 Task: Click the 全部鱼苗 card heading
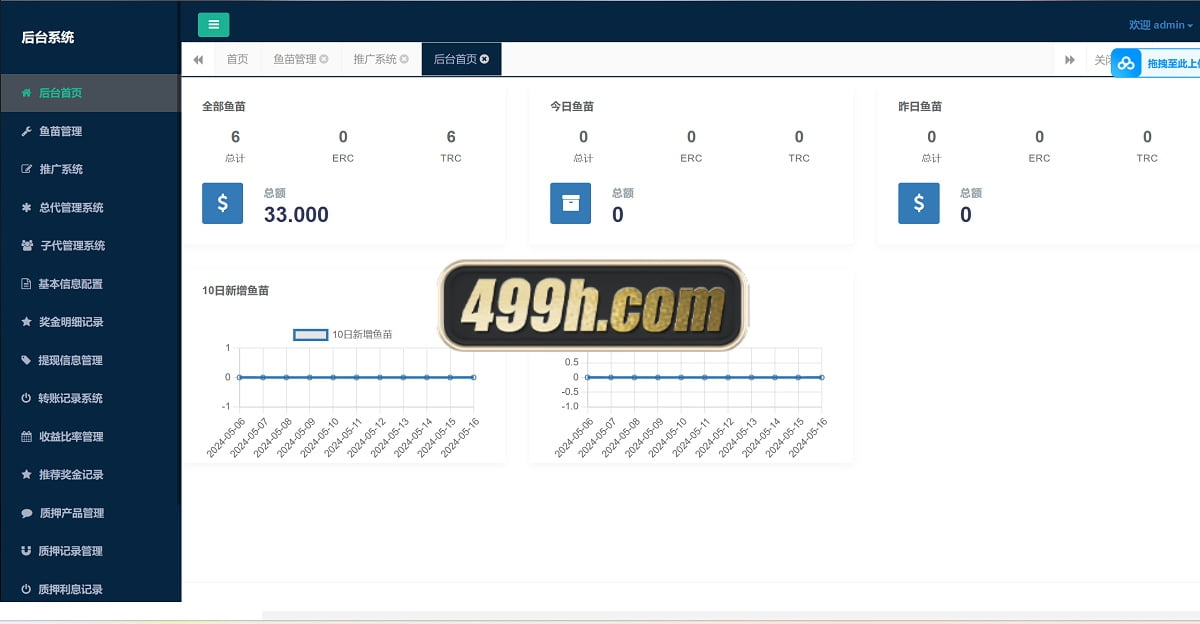coord(222,106)
